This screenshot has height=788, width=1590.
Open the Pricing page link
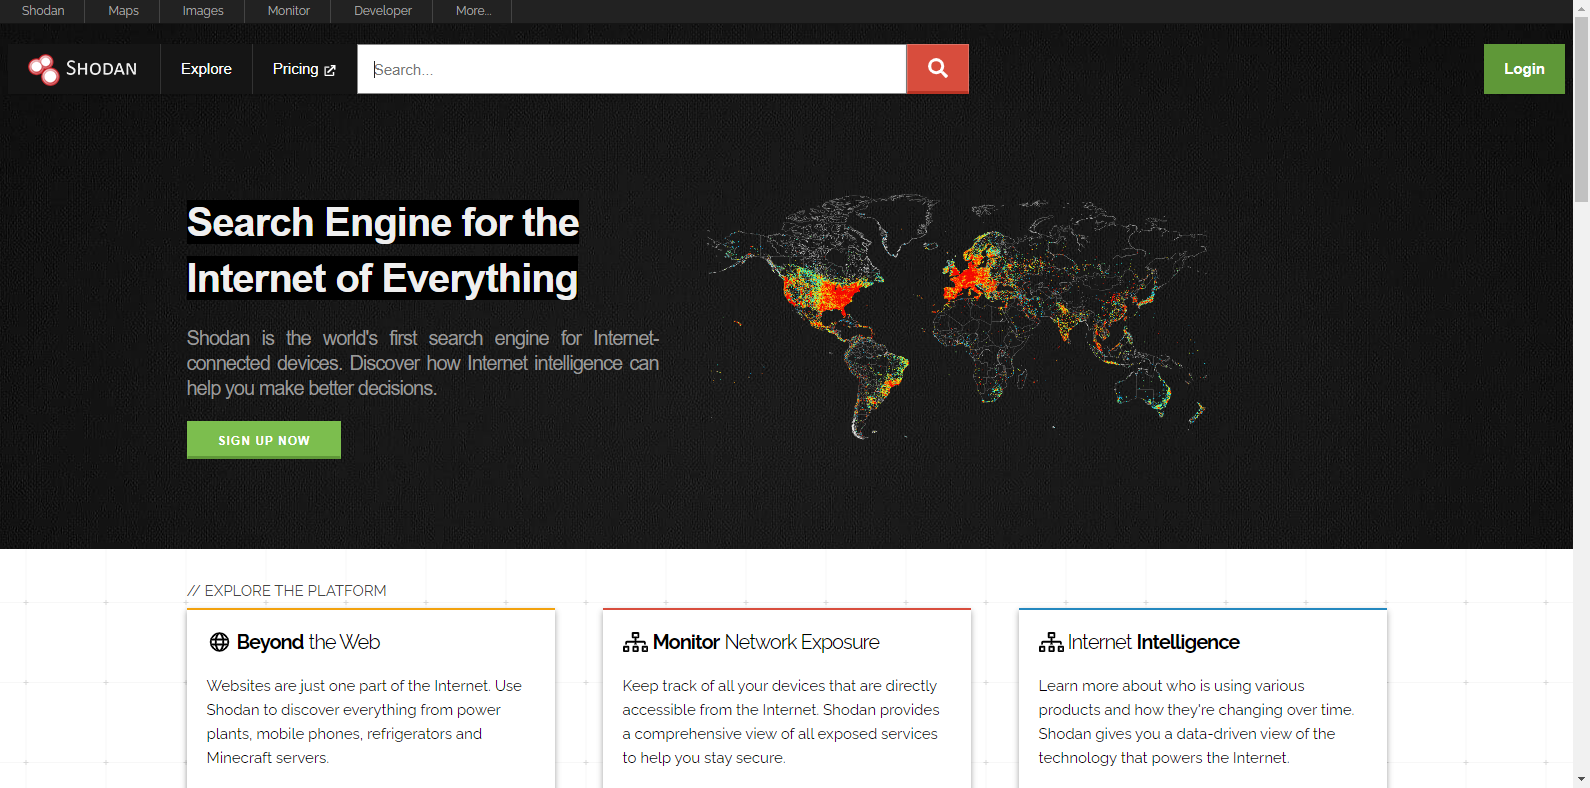click(304, 69)
